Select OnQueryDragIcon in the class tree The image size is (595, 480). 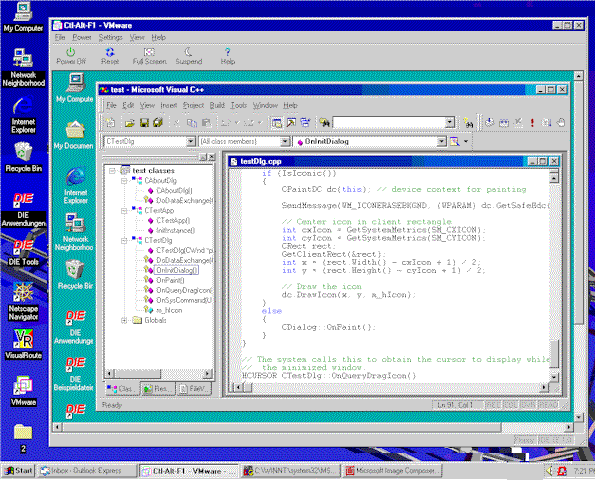click(184, 290)
